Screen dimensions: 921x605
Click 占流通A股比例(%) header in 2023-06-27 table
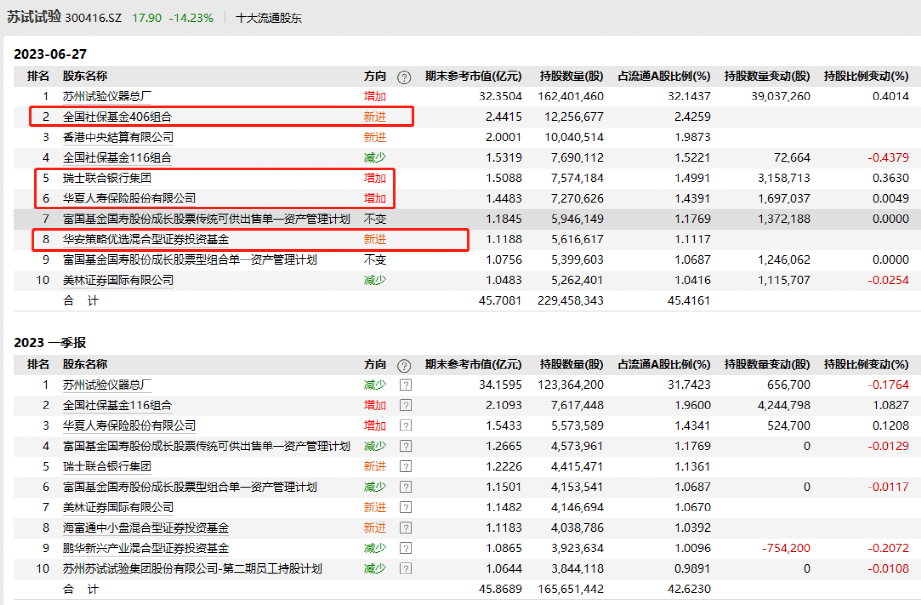(x=664, y=76)
